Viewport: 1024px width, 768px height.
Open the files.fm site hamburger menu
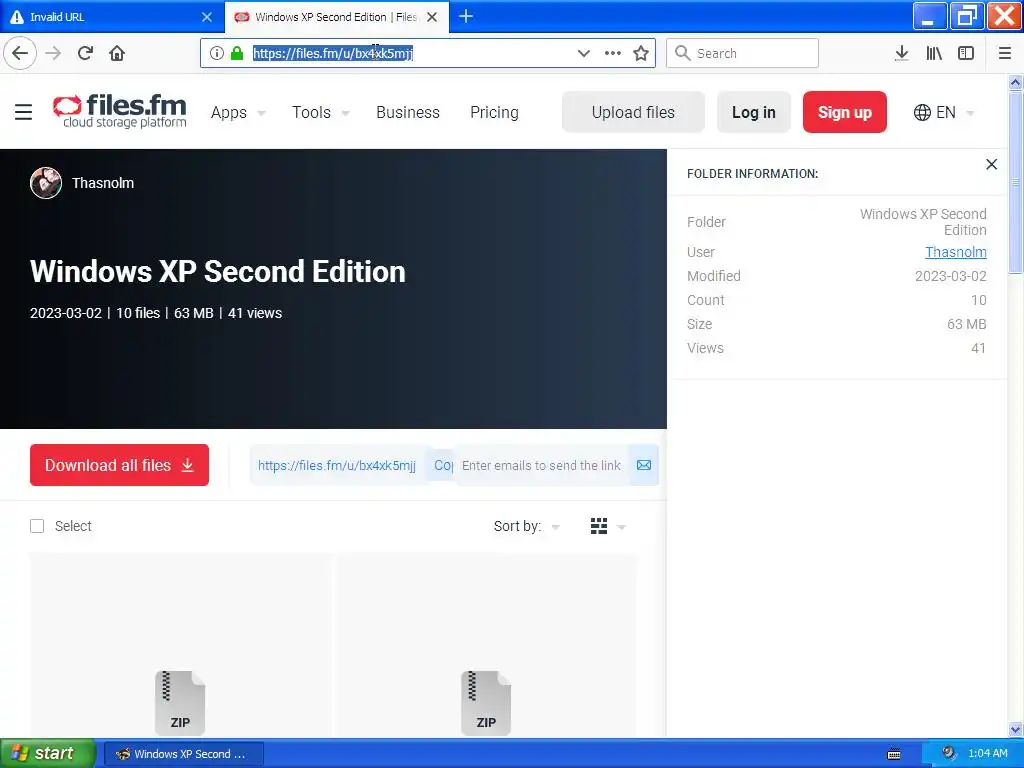pos(24,112)
